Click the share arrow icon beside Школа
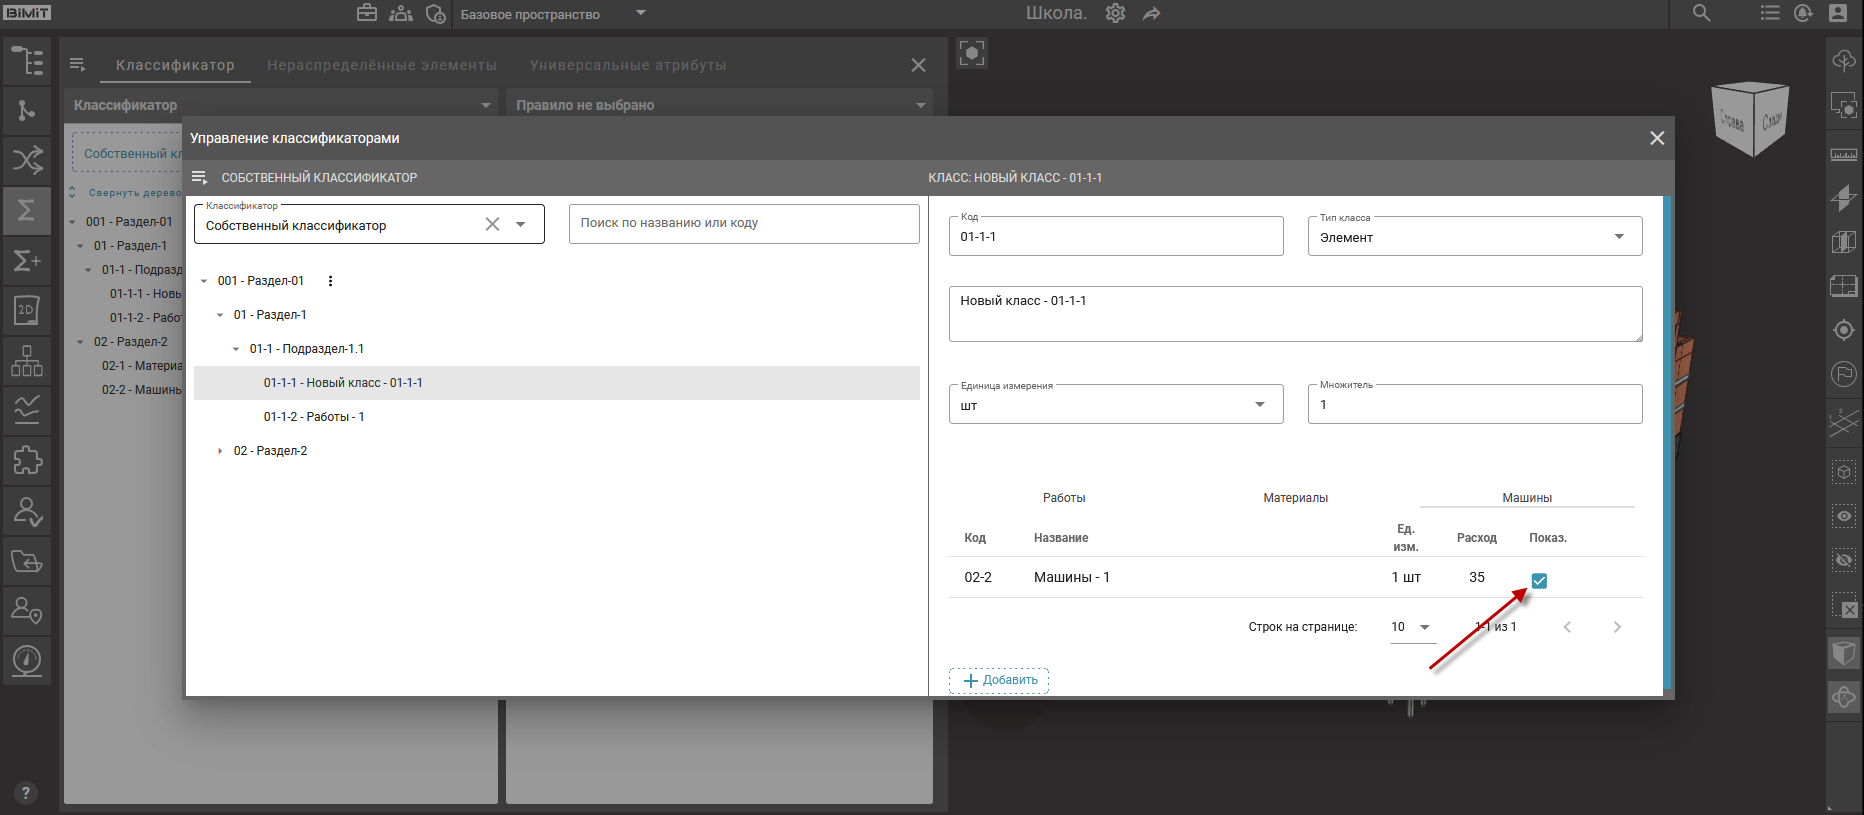 coord(1152,13)
